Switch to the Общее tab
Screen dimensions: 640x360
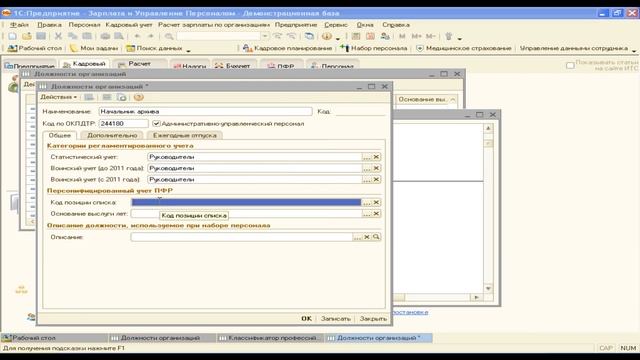[60, 135]
